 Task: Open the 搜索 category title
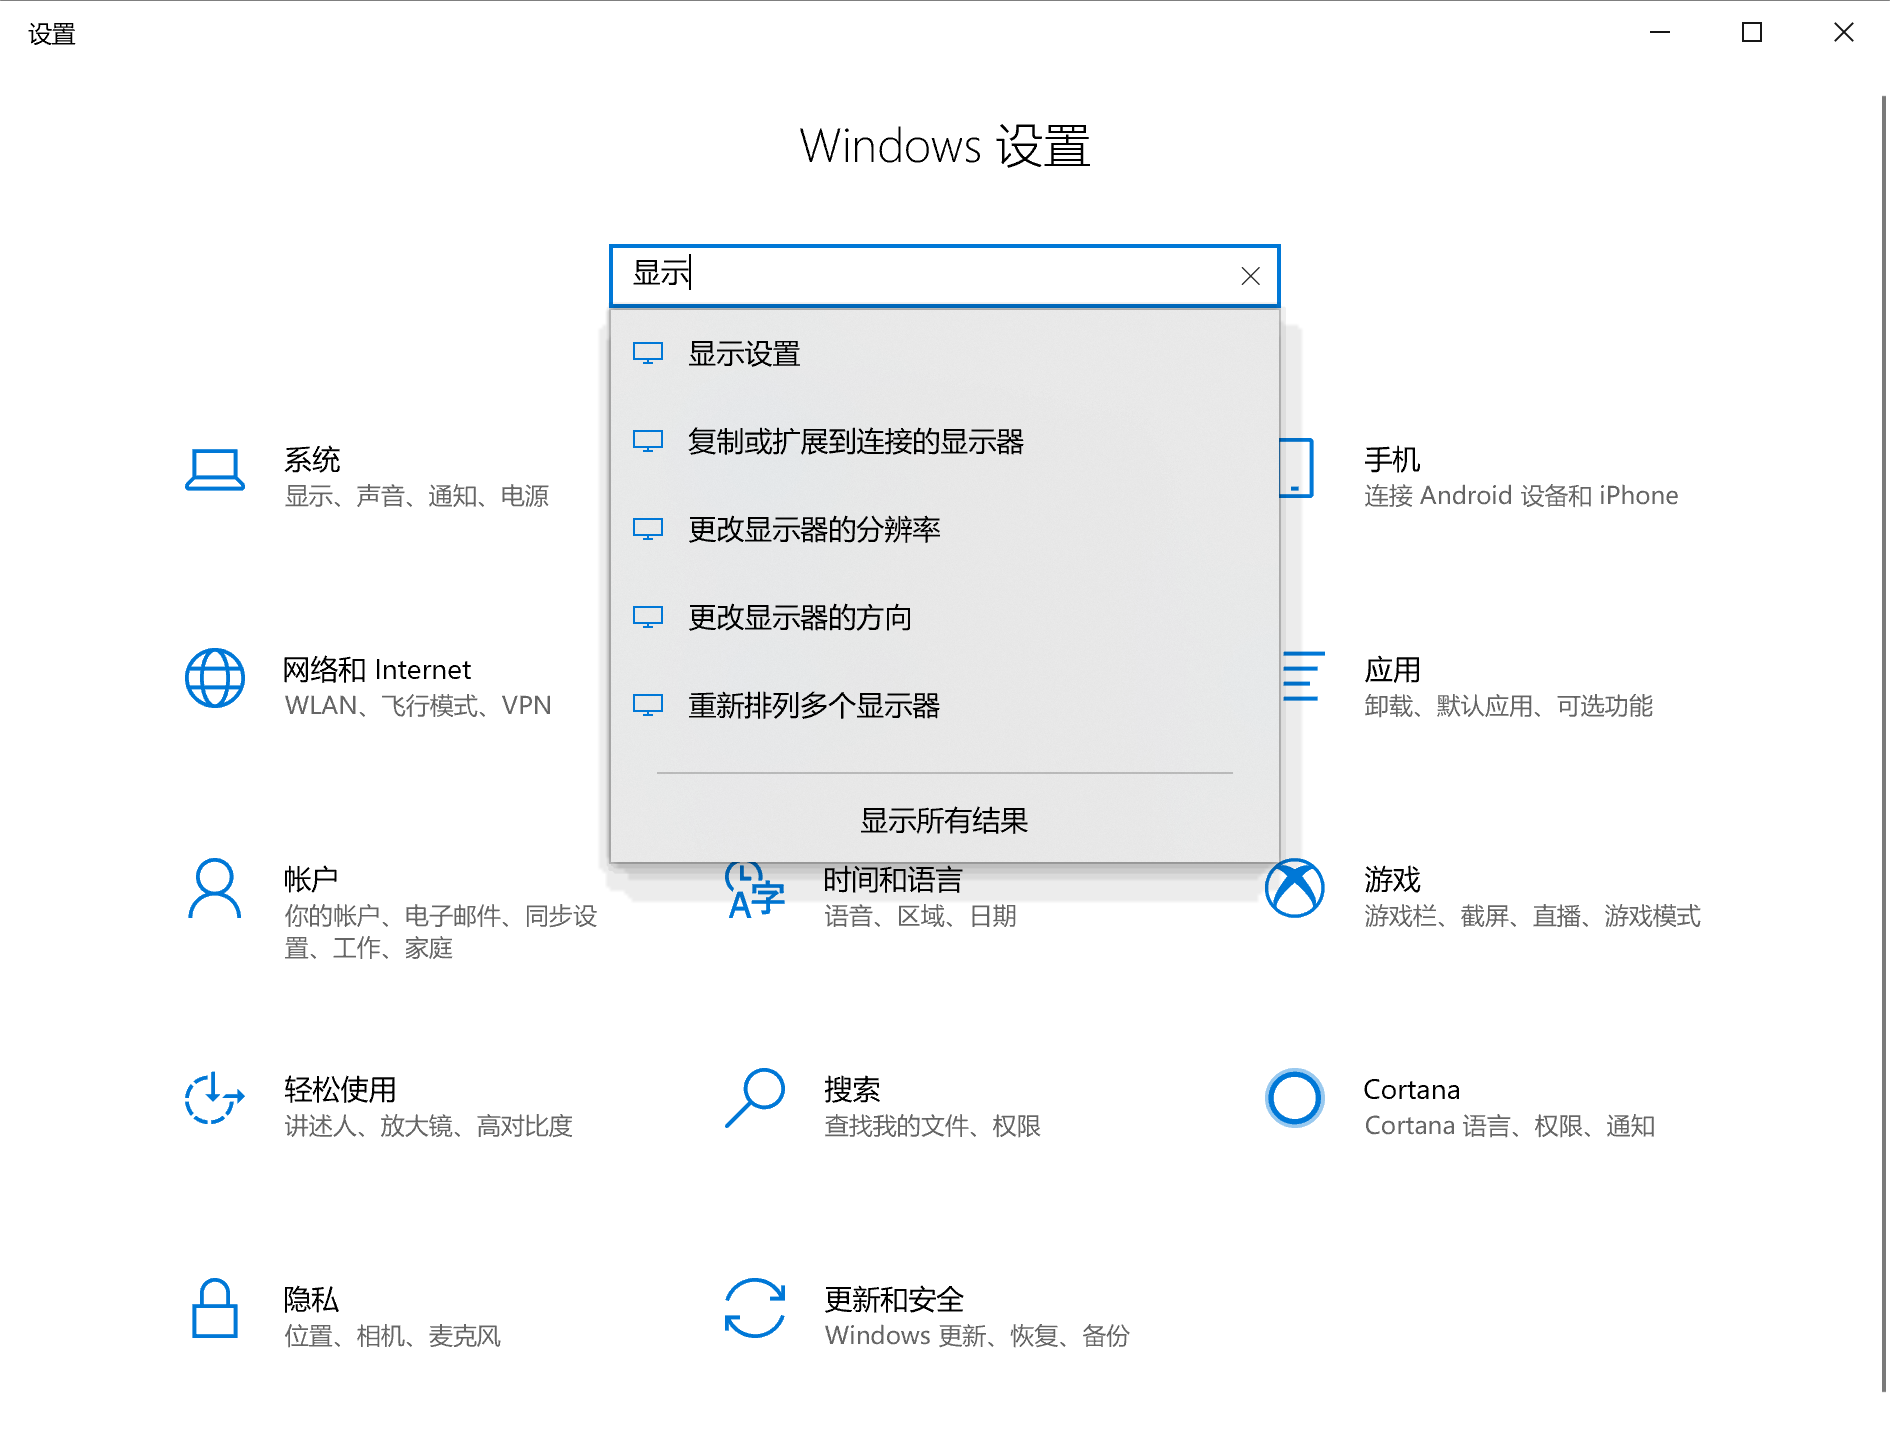point(852,1090)
